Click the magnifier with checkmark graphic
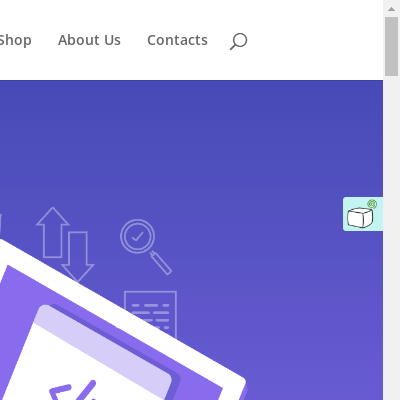This screenshot has height=400, width=400. click(146, 247)
